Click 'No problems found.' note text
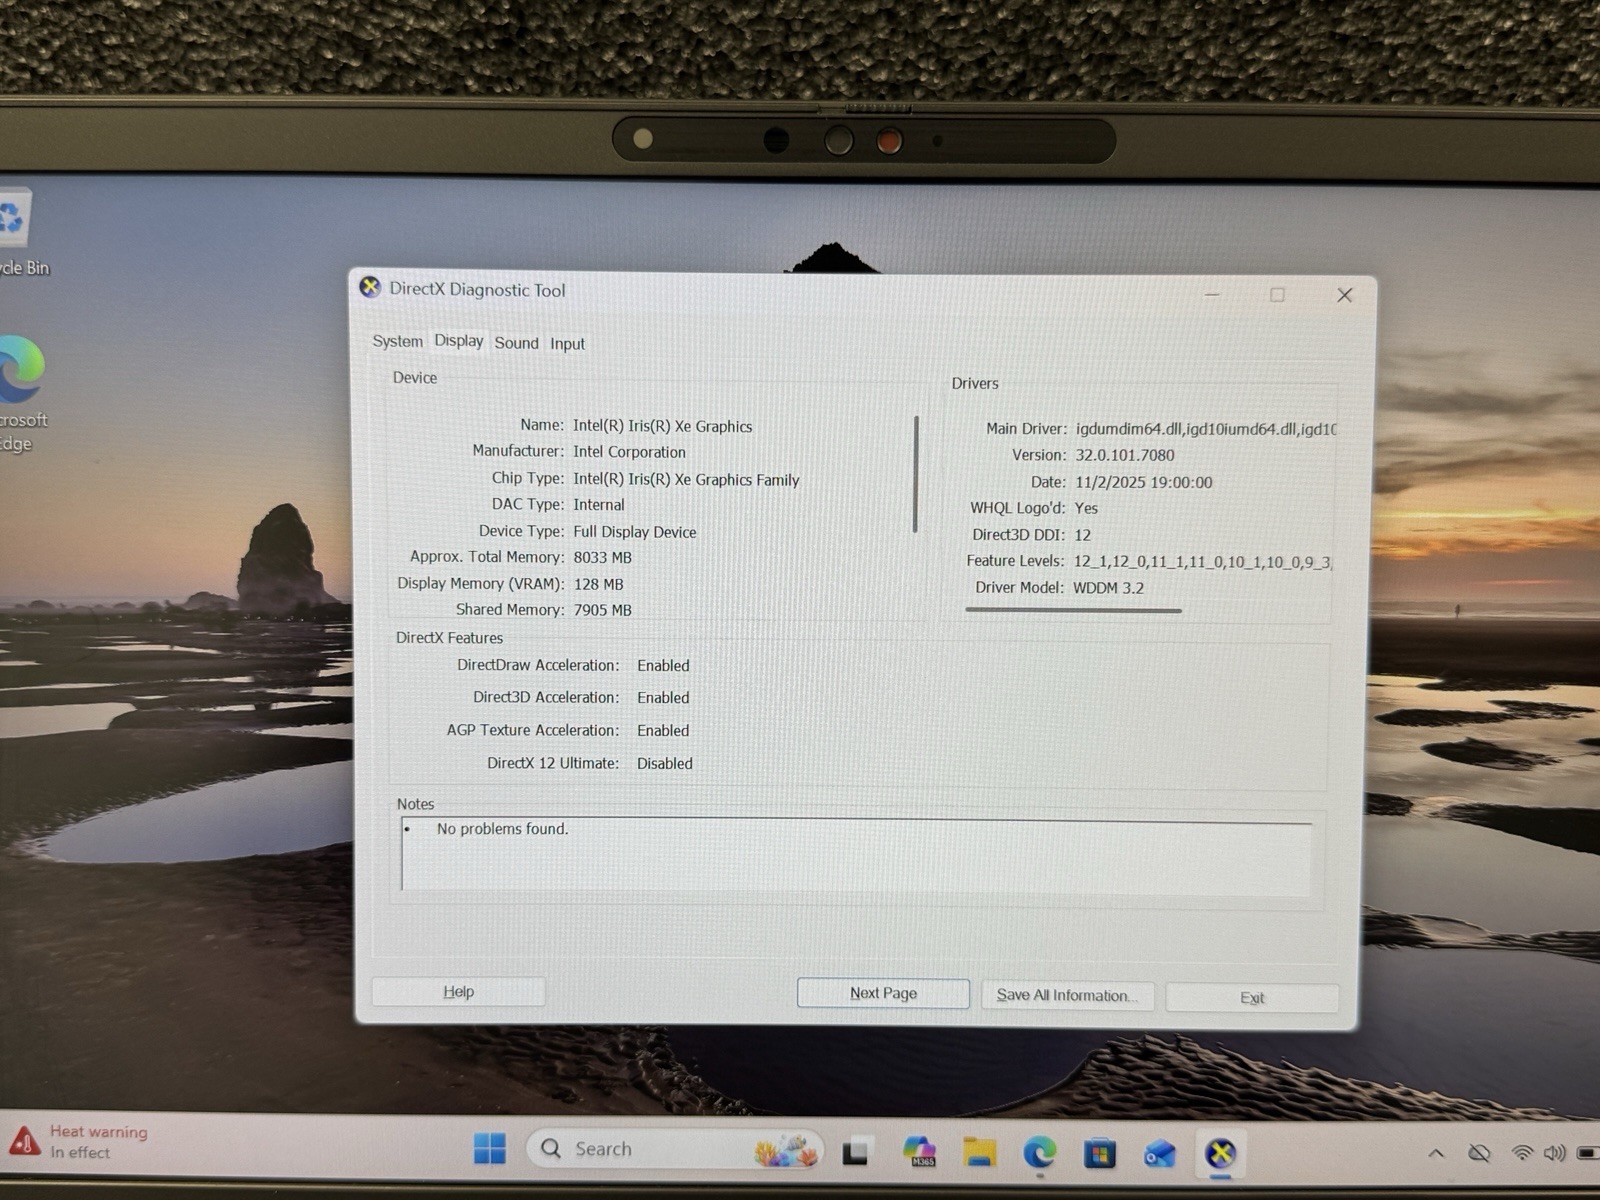This screenshot has width=1600, height=1200. pos(502,829)
